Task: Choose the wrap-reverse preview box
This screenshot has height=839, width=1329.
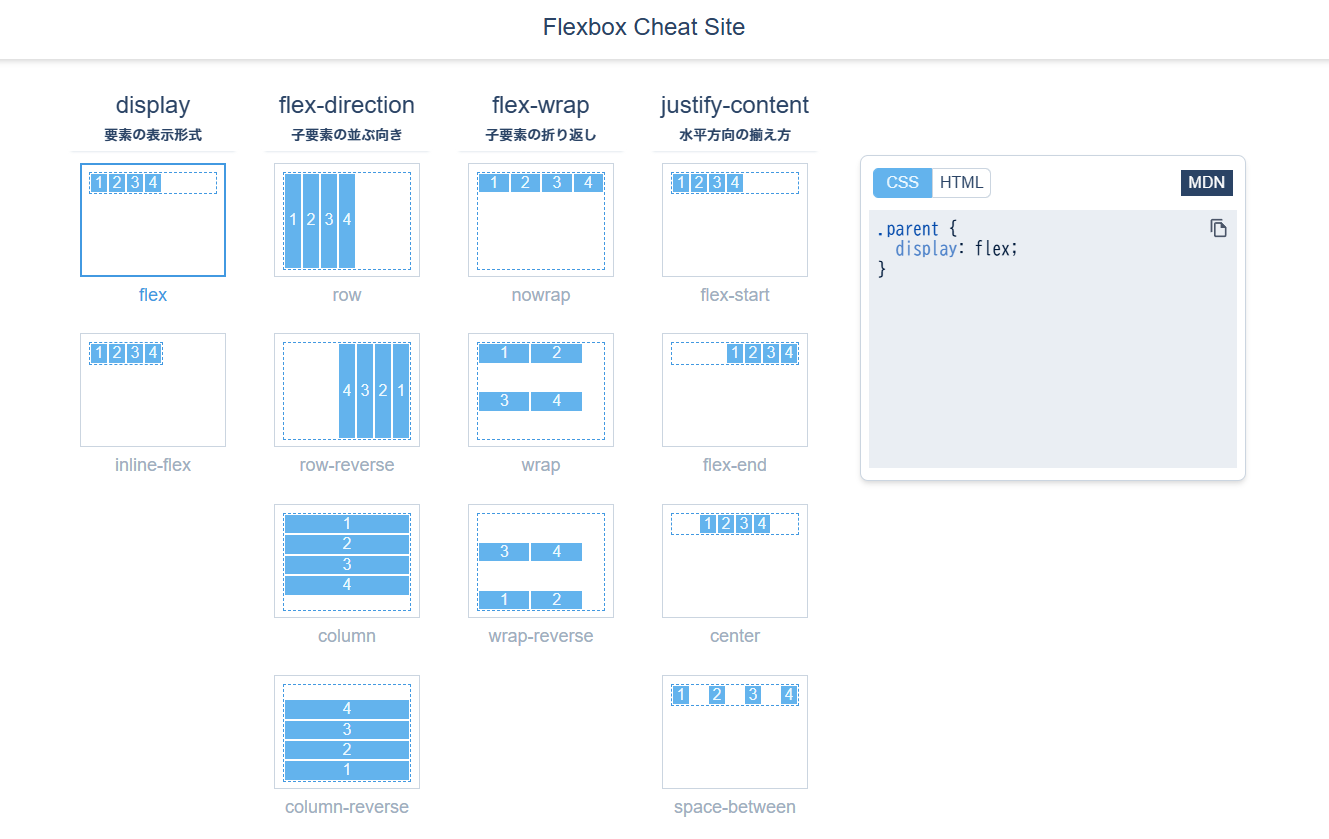Action: 541,561
